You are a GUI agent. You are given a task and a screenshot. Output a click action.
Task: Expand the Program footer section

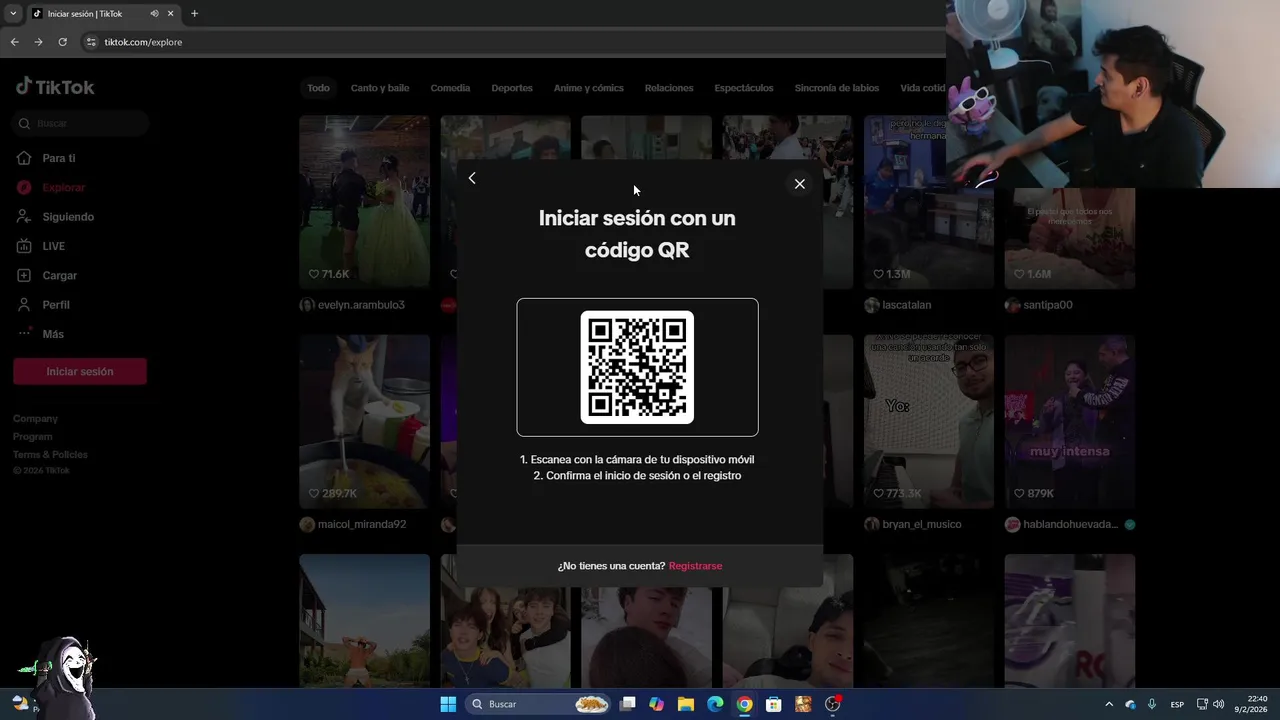coord(33,437)
